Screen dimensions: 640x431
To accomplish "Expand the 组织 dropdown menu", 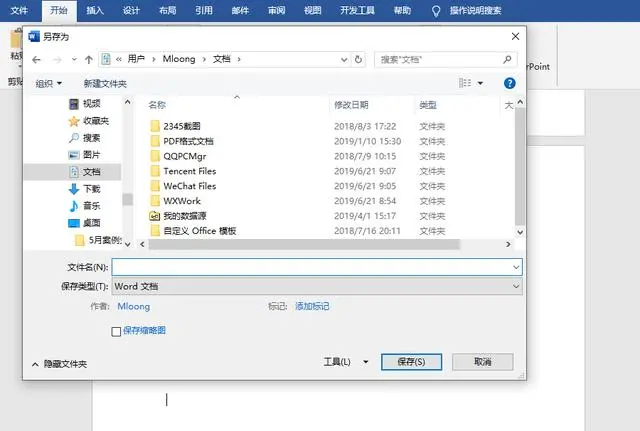I will (x=49, y=84).
